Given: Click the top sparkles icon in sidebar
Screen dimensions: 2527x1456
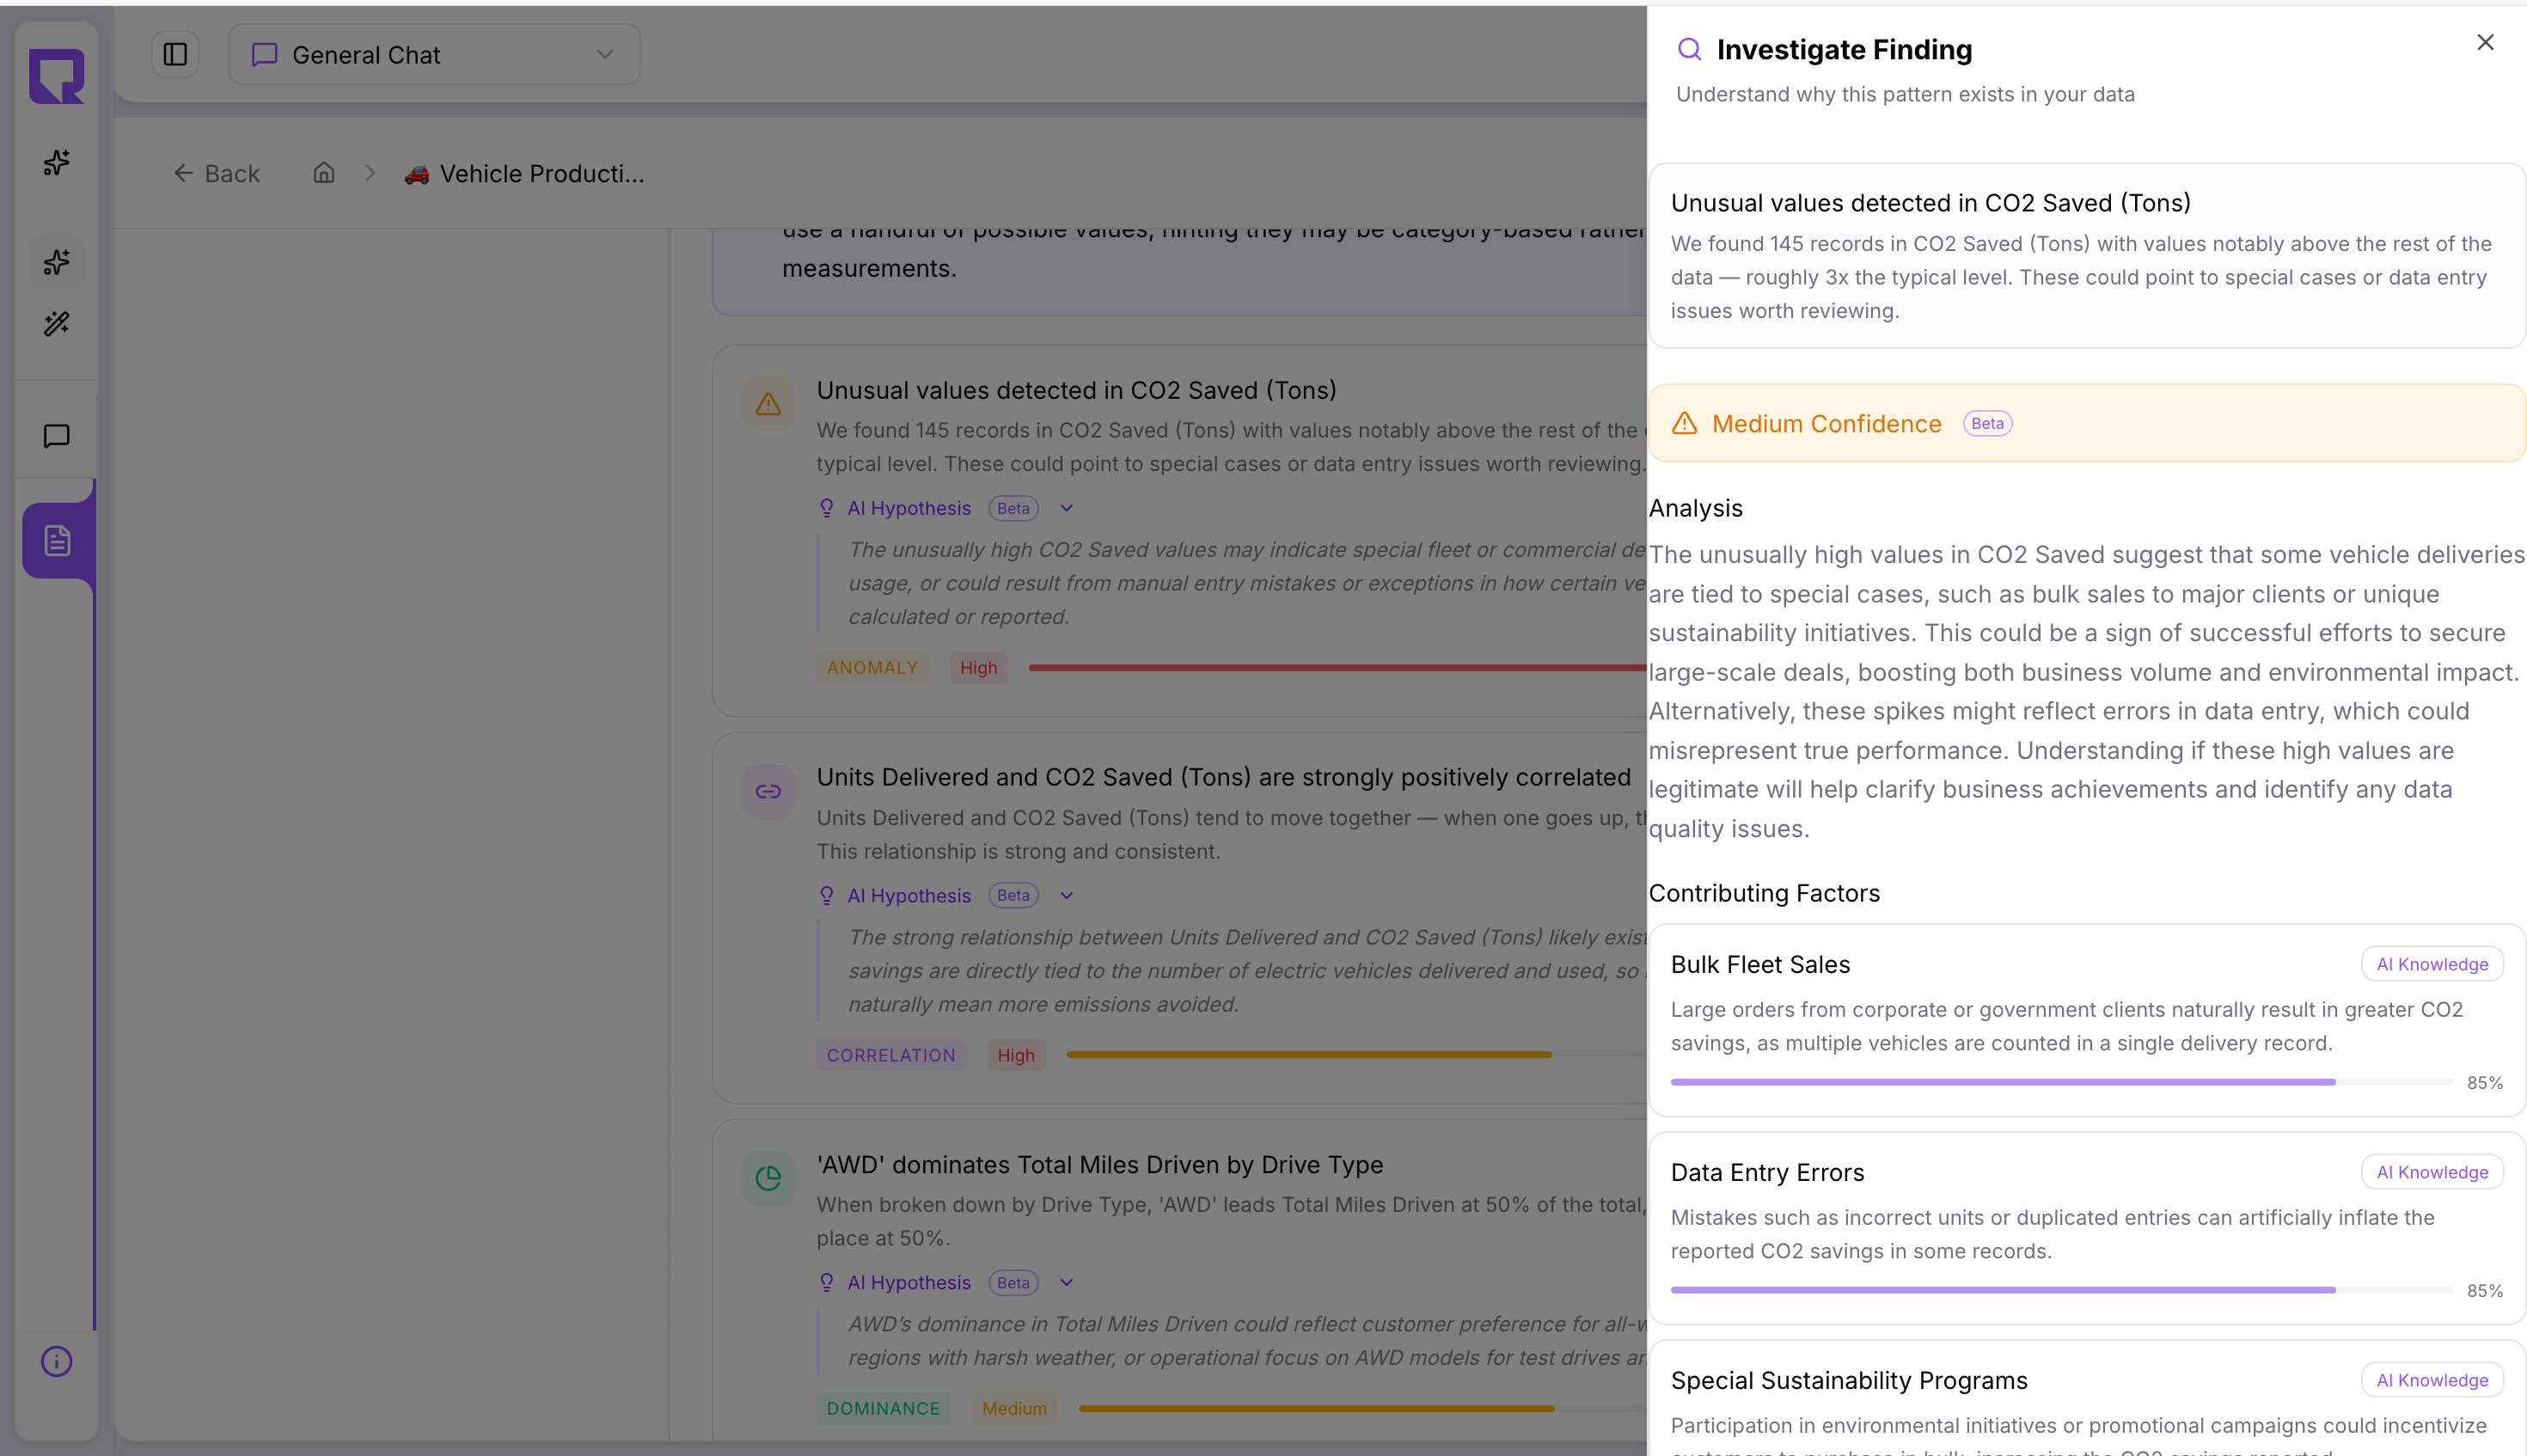Looking at the screenshot, I should click(x=56, y=162).
